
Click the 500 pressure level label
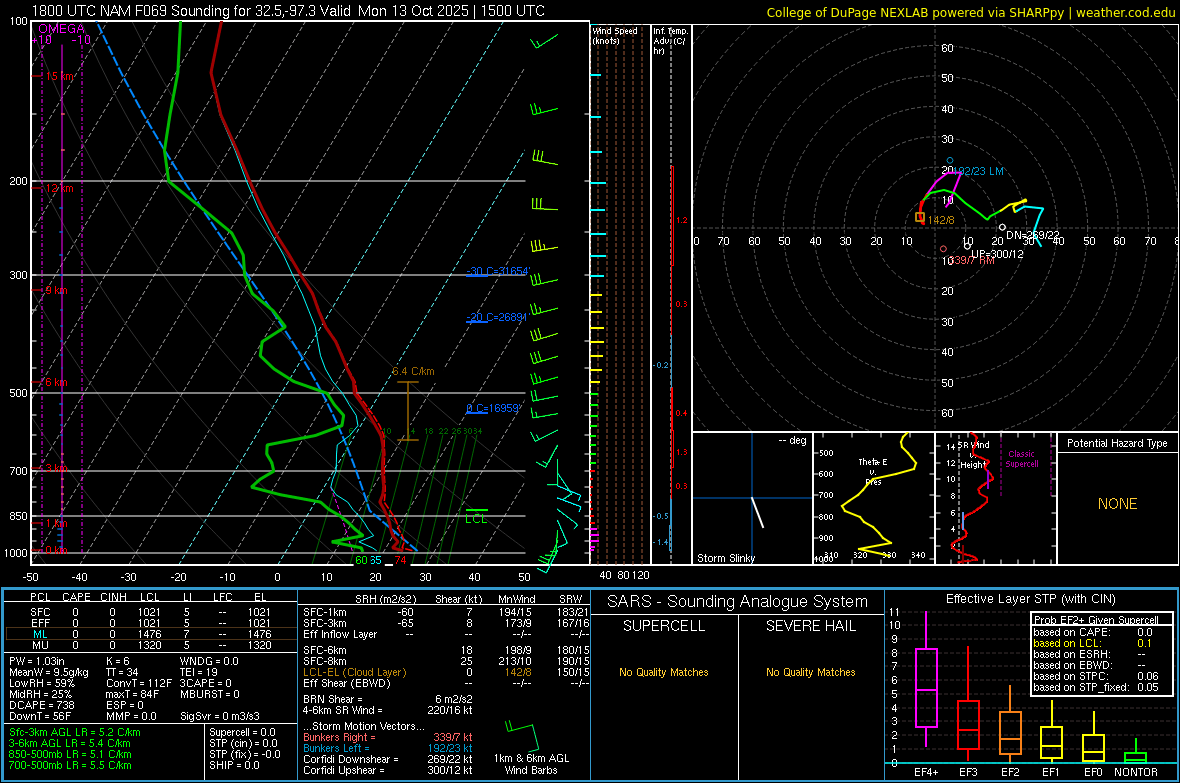(x=18, y=393)
